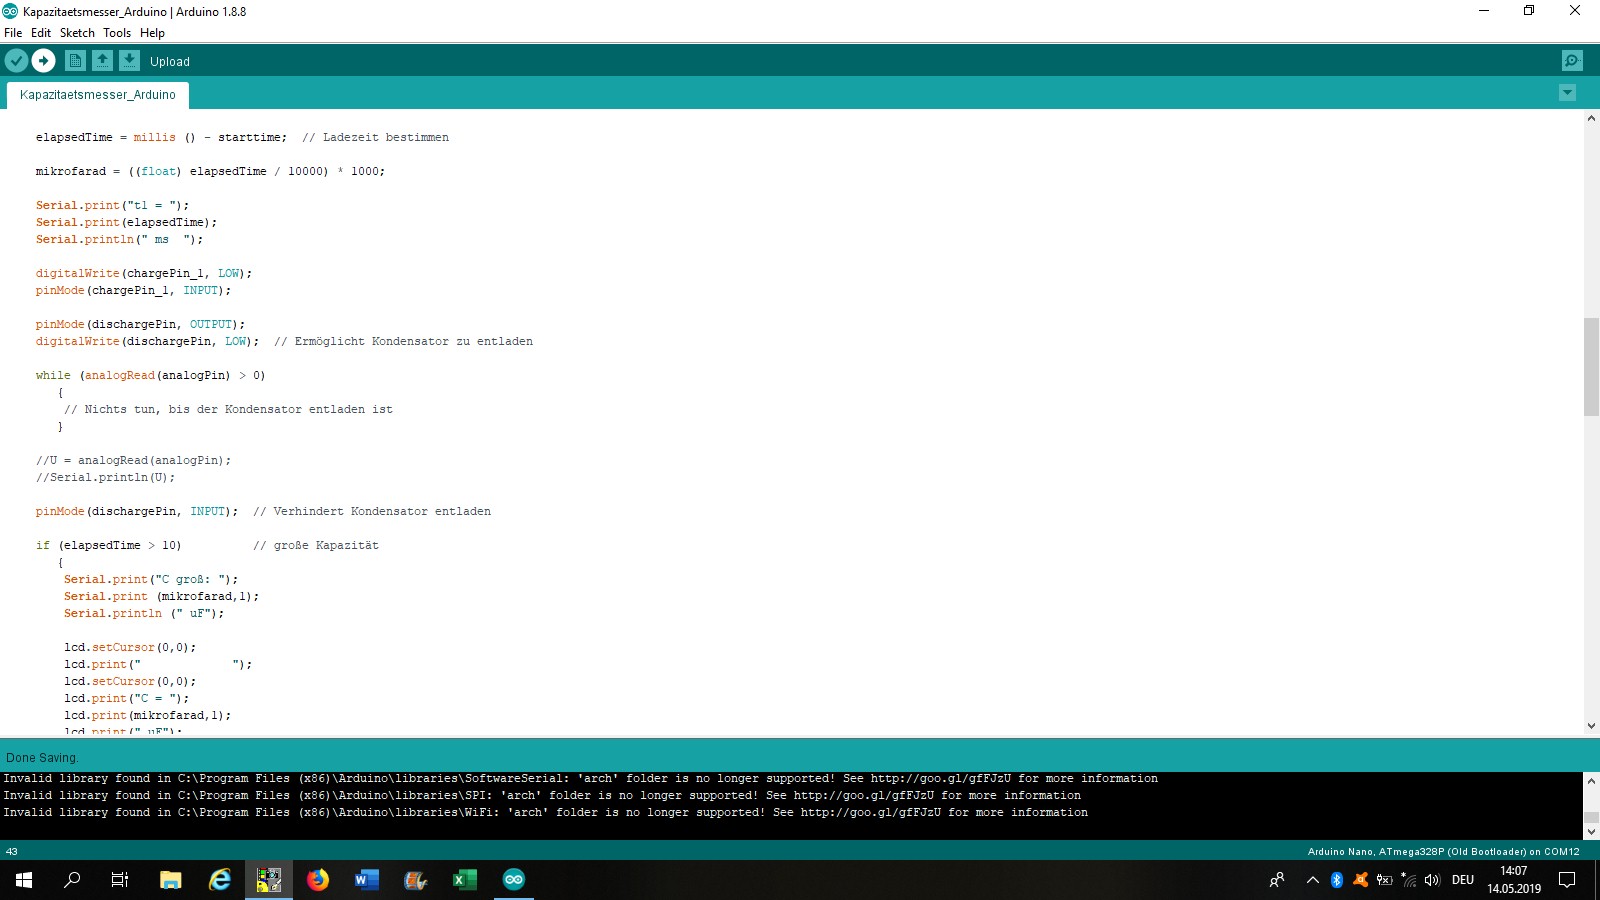This screenshot has height=900, width=1600.
Task: Click the 'Serial.print("C groß: ");' line
Action: (151, 580)
